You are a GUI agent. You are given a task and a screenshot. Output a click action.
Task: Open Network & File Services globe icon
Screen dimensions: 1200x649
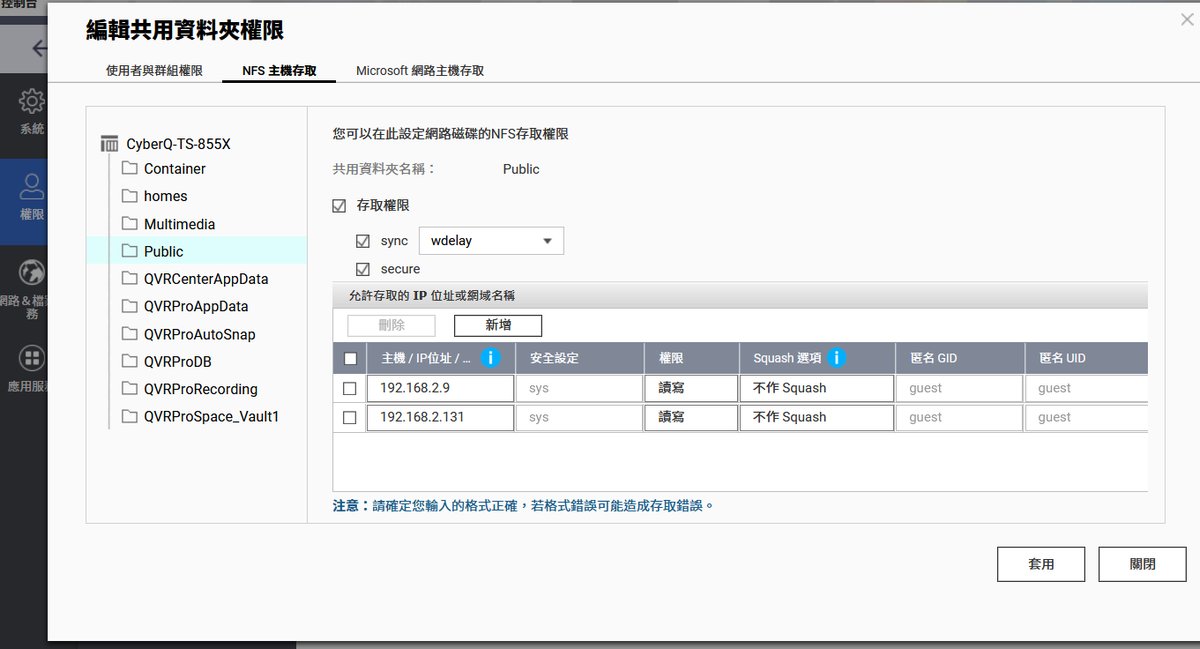(x=32, y=273)
